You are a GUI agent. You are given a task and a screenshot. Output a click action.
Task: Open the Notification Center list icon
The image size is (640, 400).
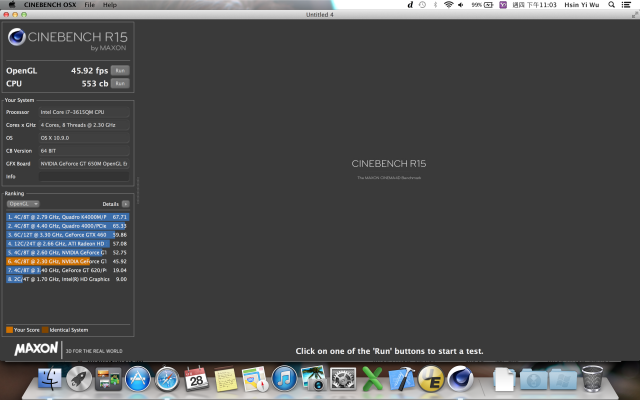[626, 4]
